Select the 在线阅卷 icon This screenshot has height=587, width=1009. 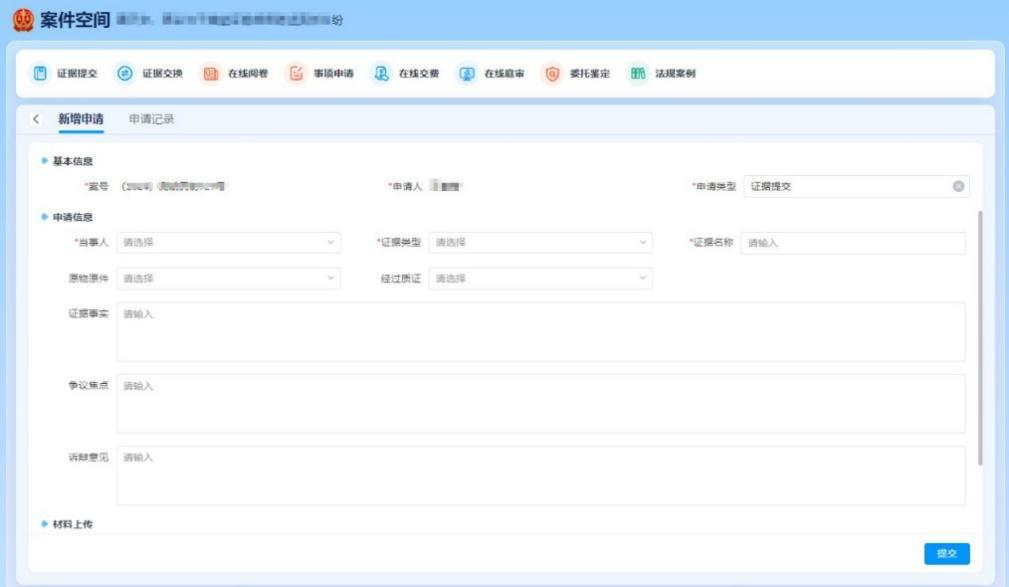(210, 74)
